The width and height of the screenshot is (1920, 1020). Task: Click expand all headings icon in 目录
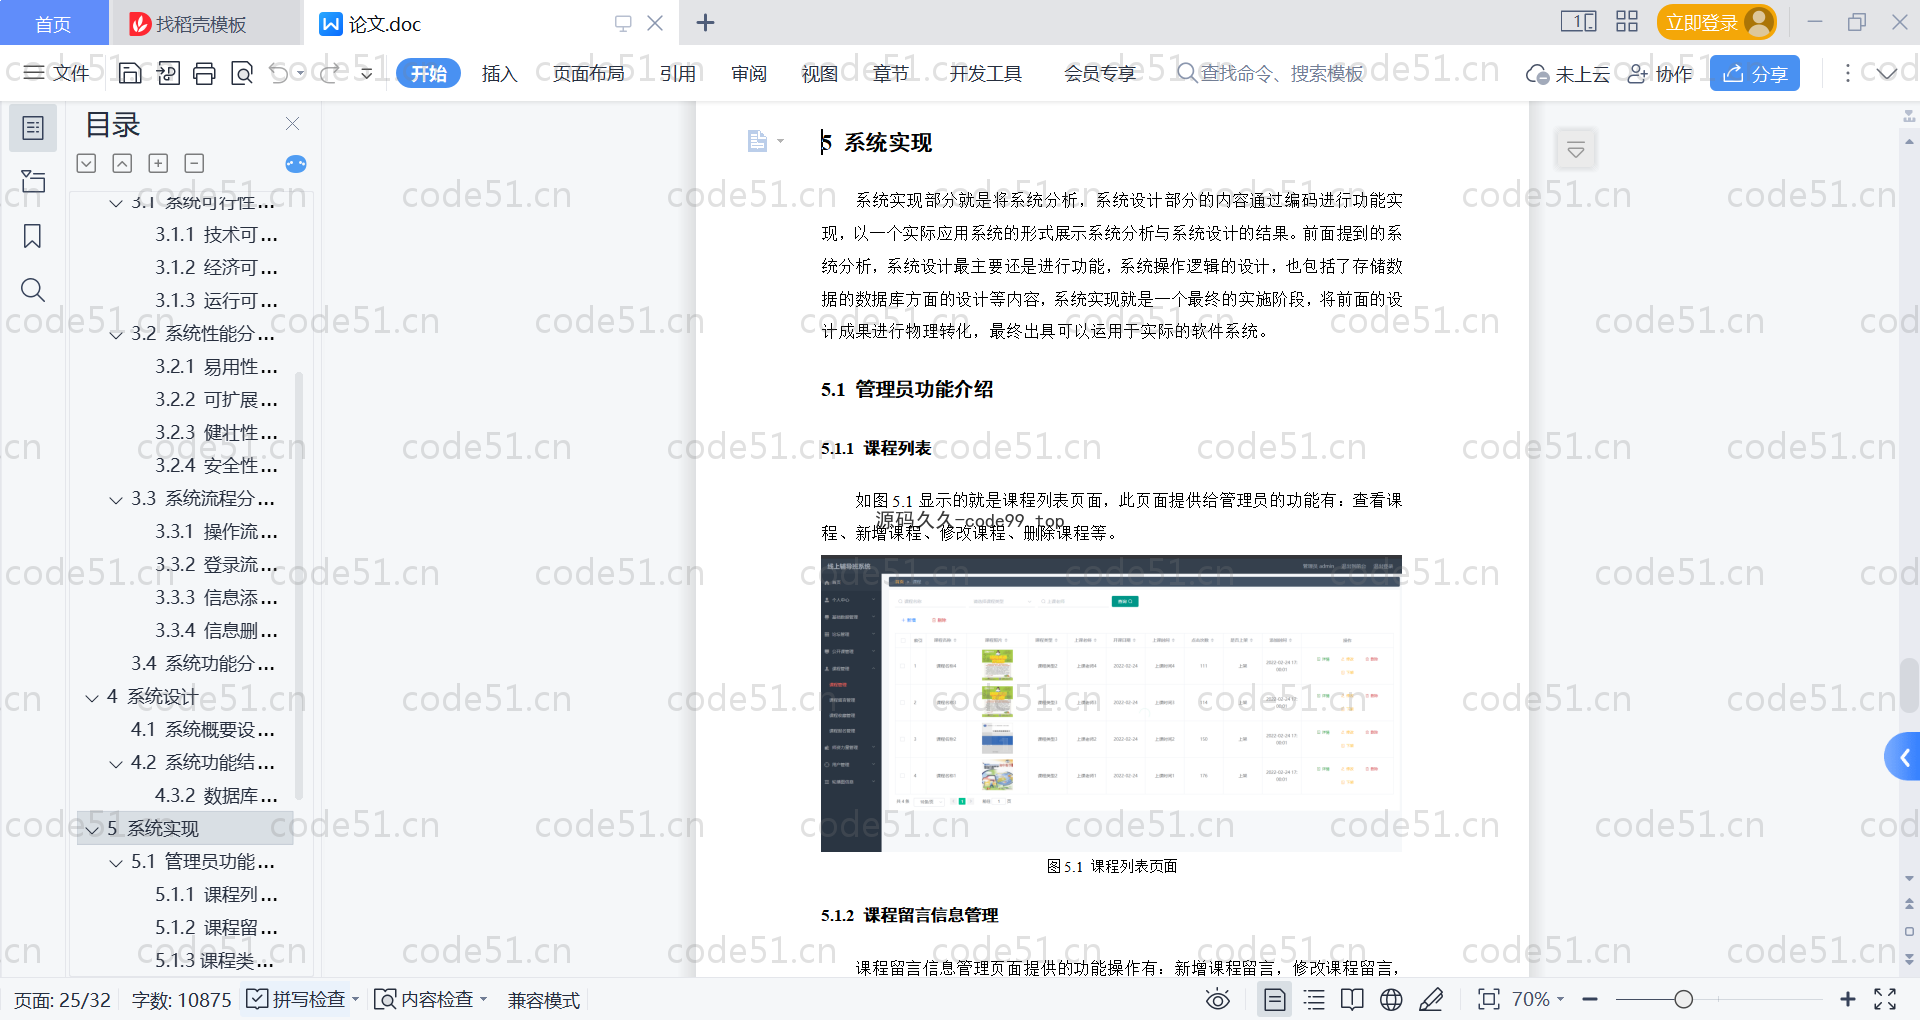coord(87,163)
